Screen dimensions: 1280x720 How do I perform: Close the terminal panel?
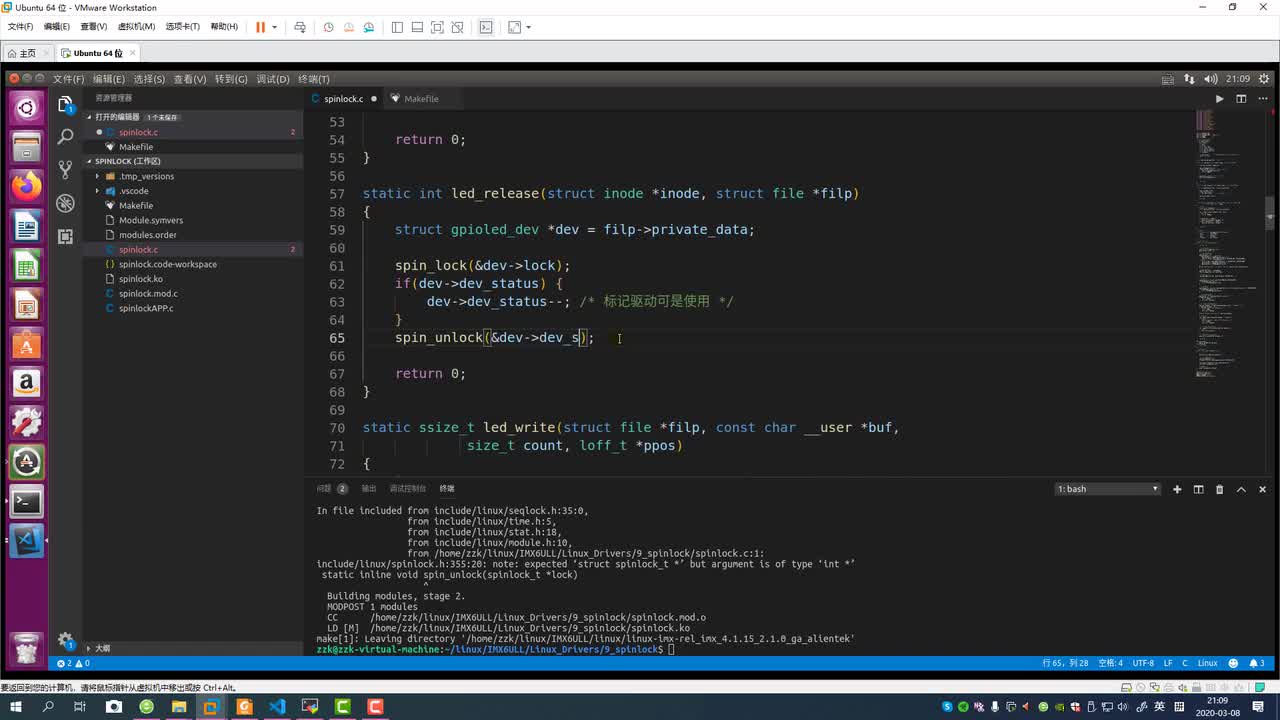click(1262, 489)
